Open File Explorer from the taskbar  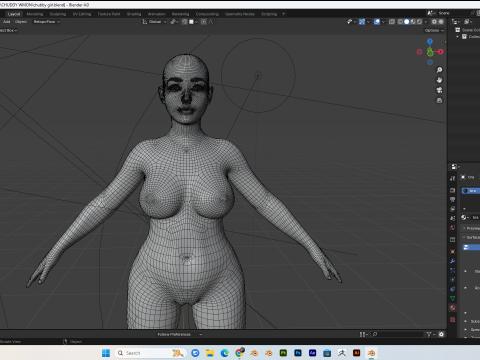tap(210, 353)
